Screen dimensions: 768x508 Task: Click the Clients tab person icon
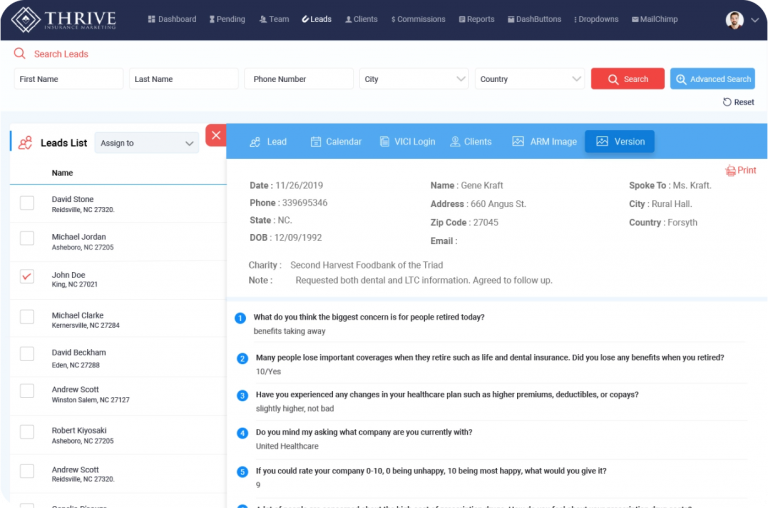point(455,142)
